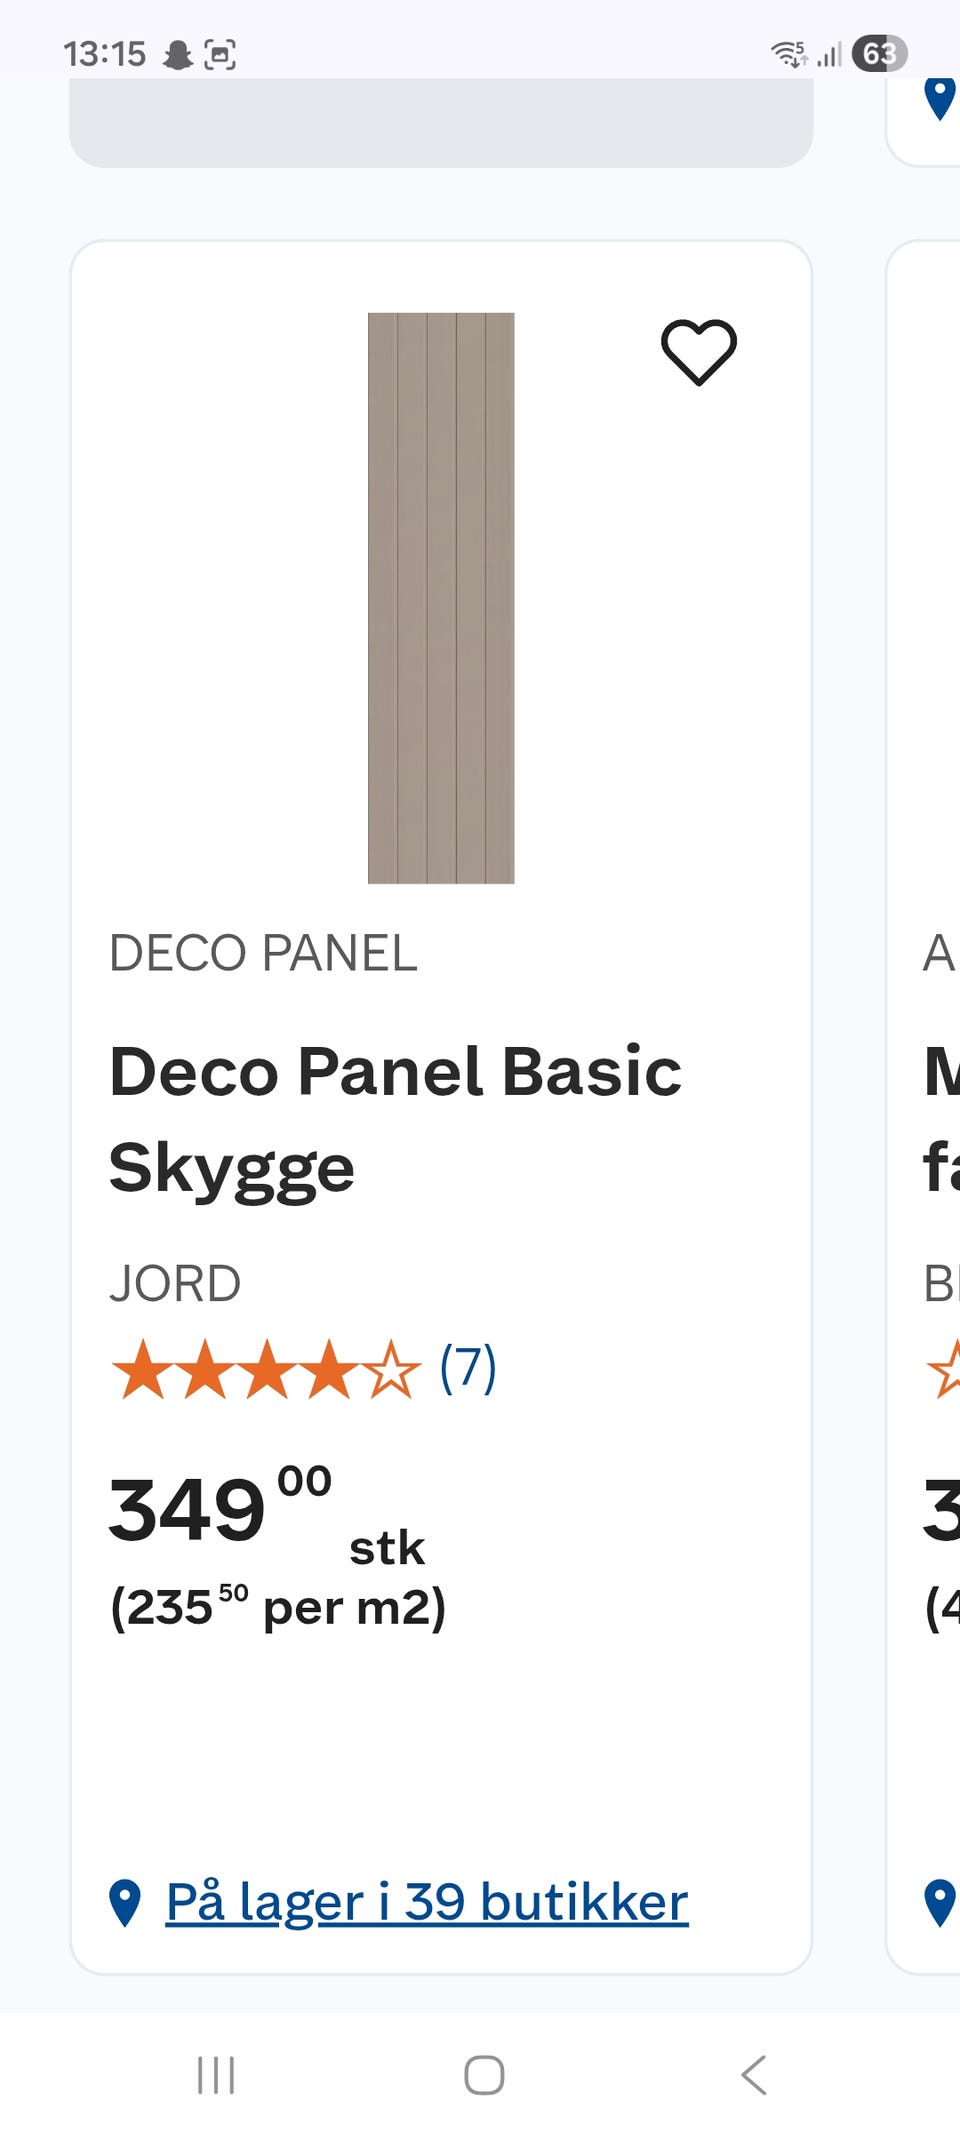Tap the 13:15 clock in status bar
The height and width of the screenshot is (2133, 960).
[104, 54]
